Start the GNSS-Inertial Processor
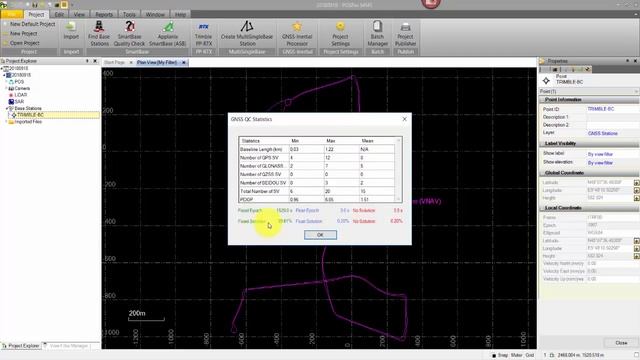Screen dimensions: 640x360 click(x=297, y=33)
